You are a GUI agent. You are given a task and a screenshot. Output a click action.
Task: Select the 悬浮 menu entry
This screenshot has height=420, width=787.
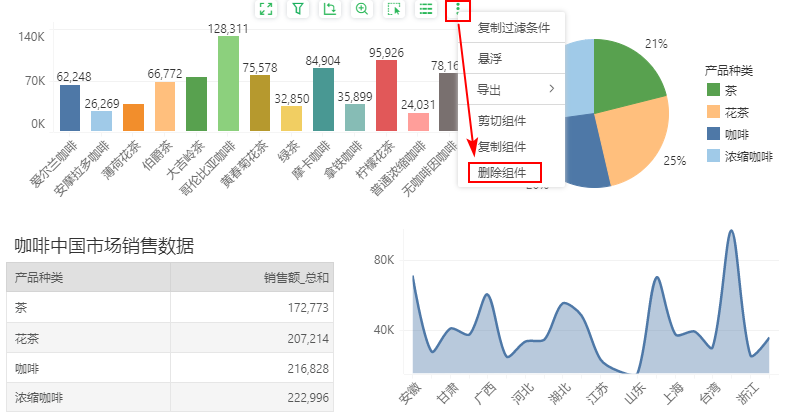[489, 59]
